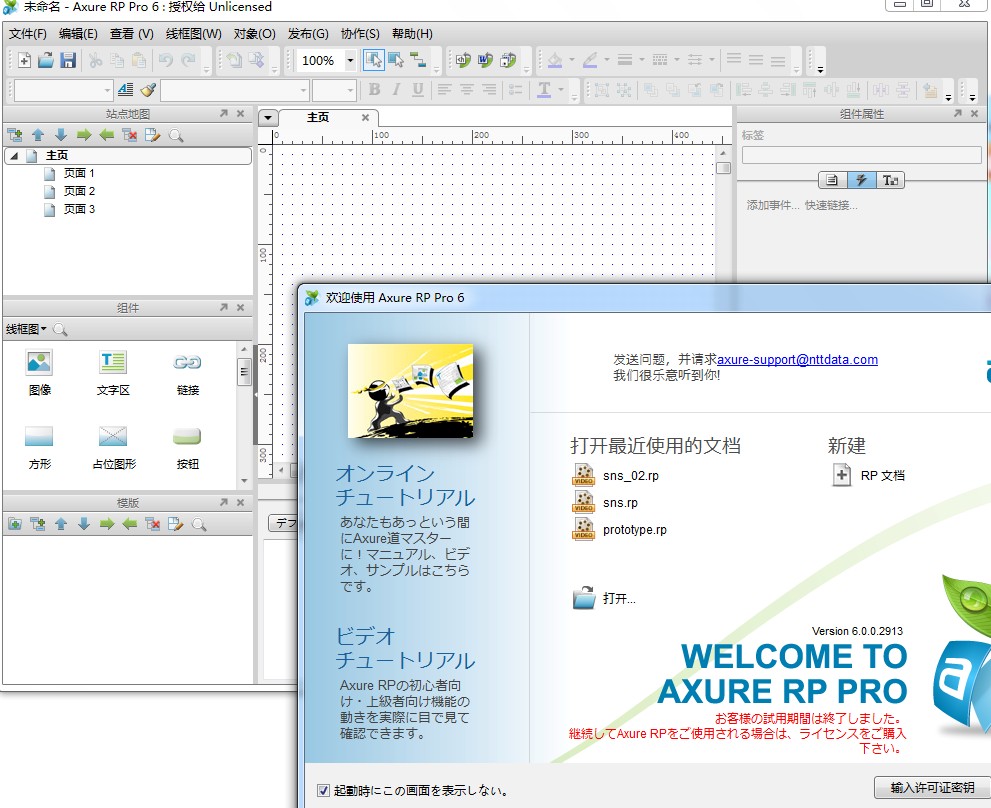
Task: Open the fill color dropdown arrow
Action: coord(571,61)
